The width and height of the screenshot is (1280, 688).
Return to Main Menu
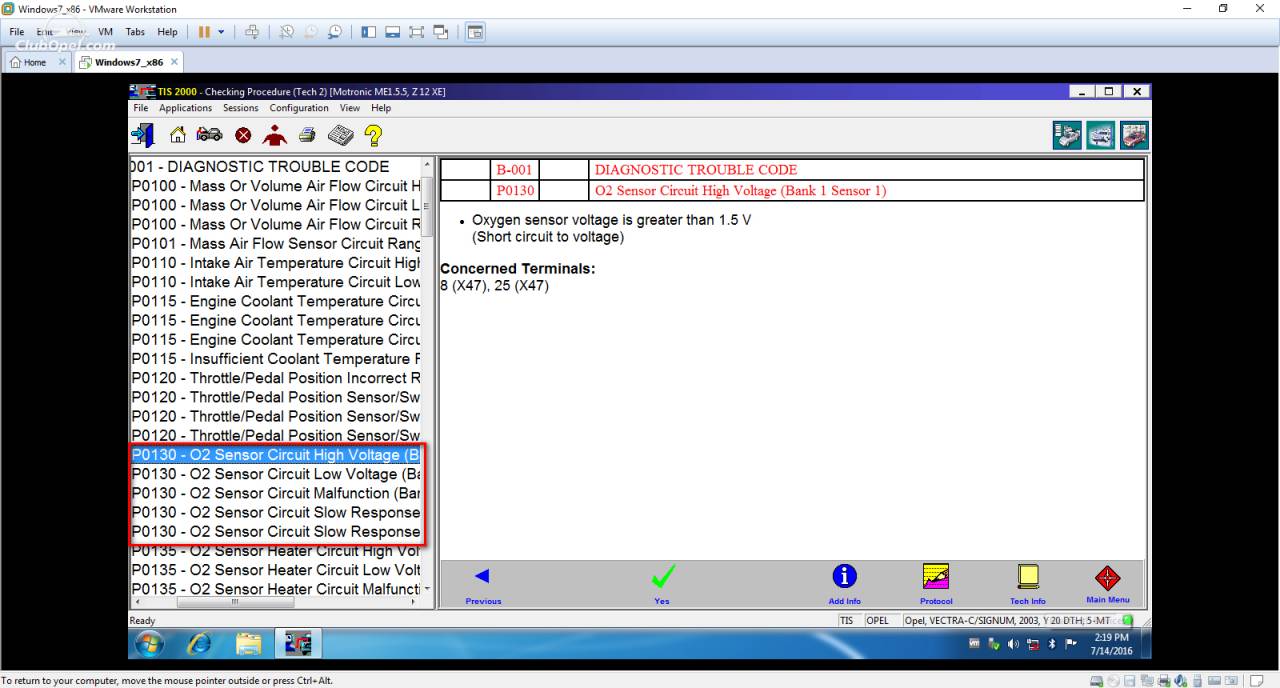coord(1108,584)
